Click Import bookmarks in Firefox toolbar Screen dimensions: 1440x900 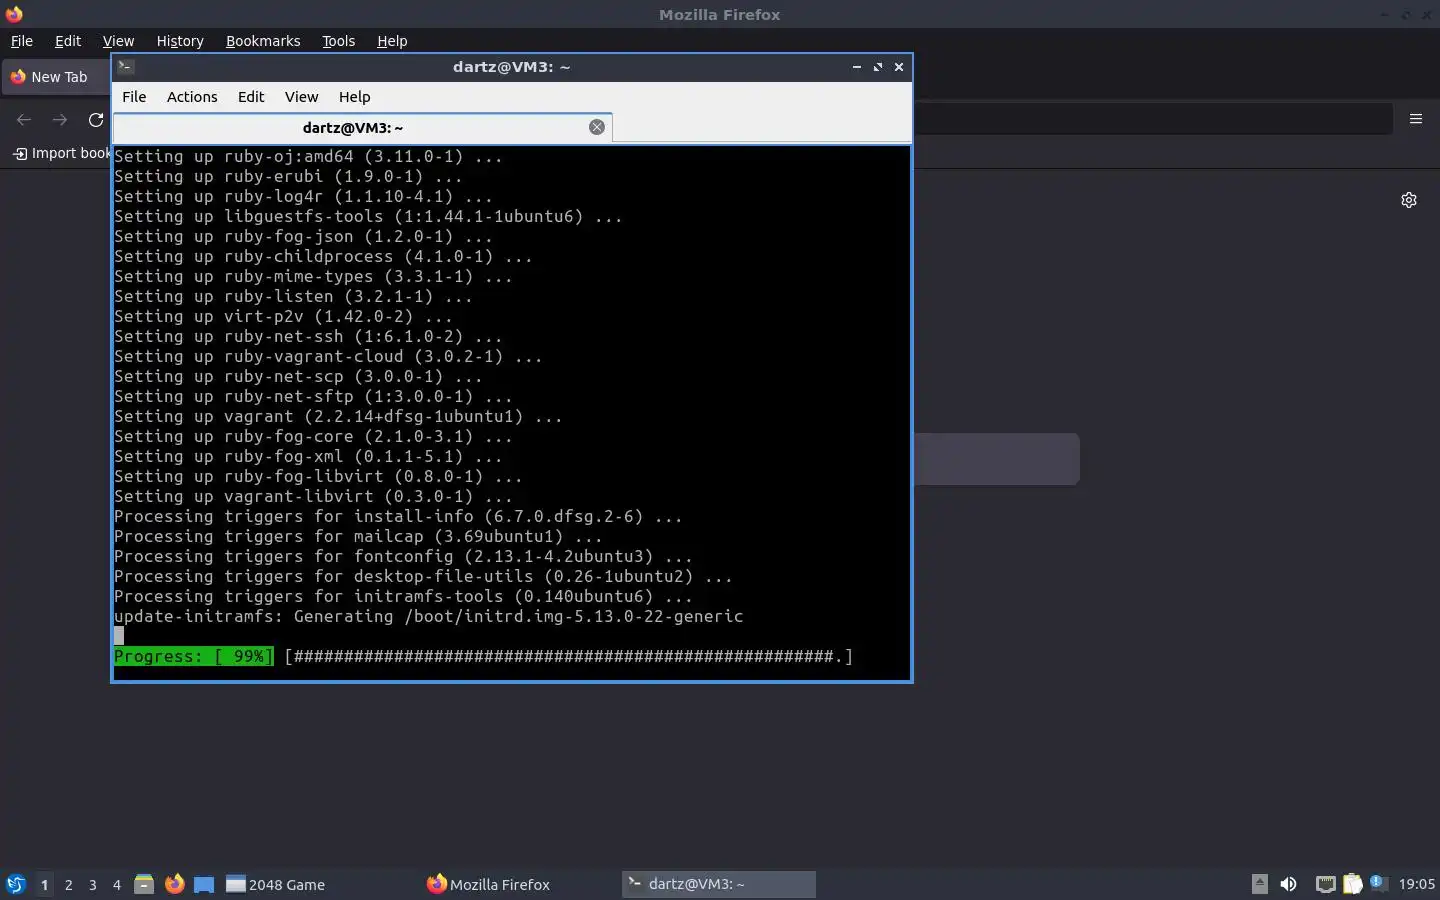point(62,153)
